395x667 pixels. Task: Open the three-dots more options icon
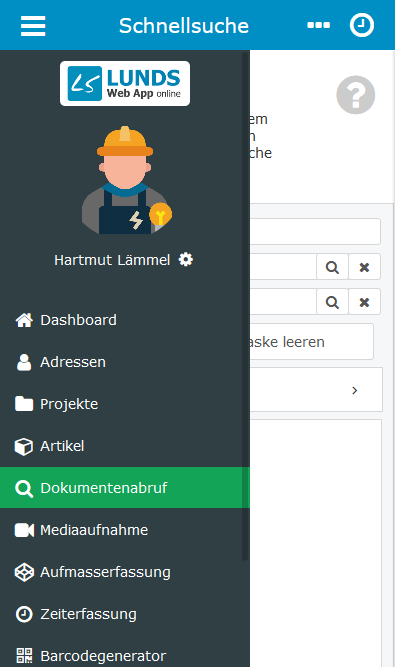318,26
